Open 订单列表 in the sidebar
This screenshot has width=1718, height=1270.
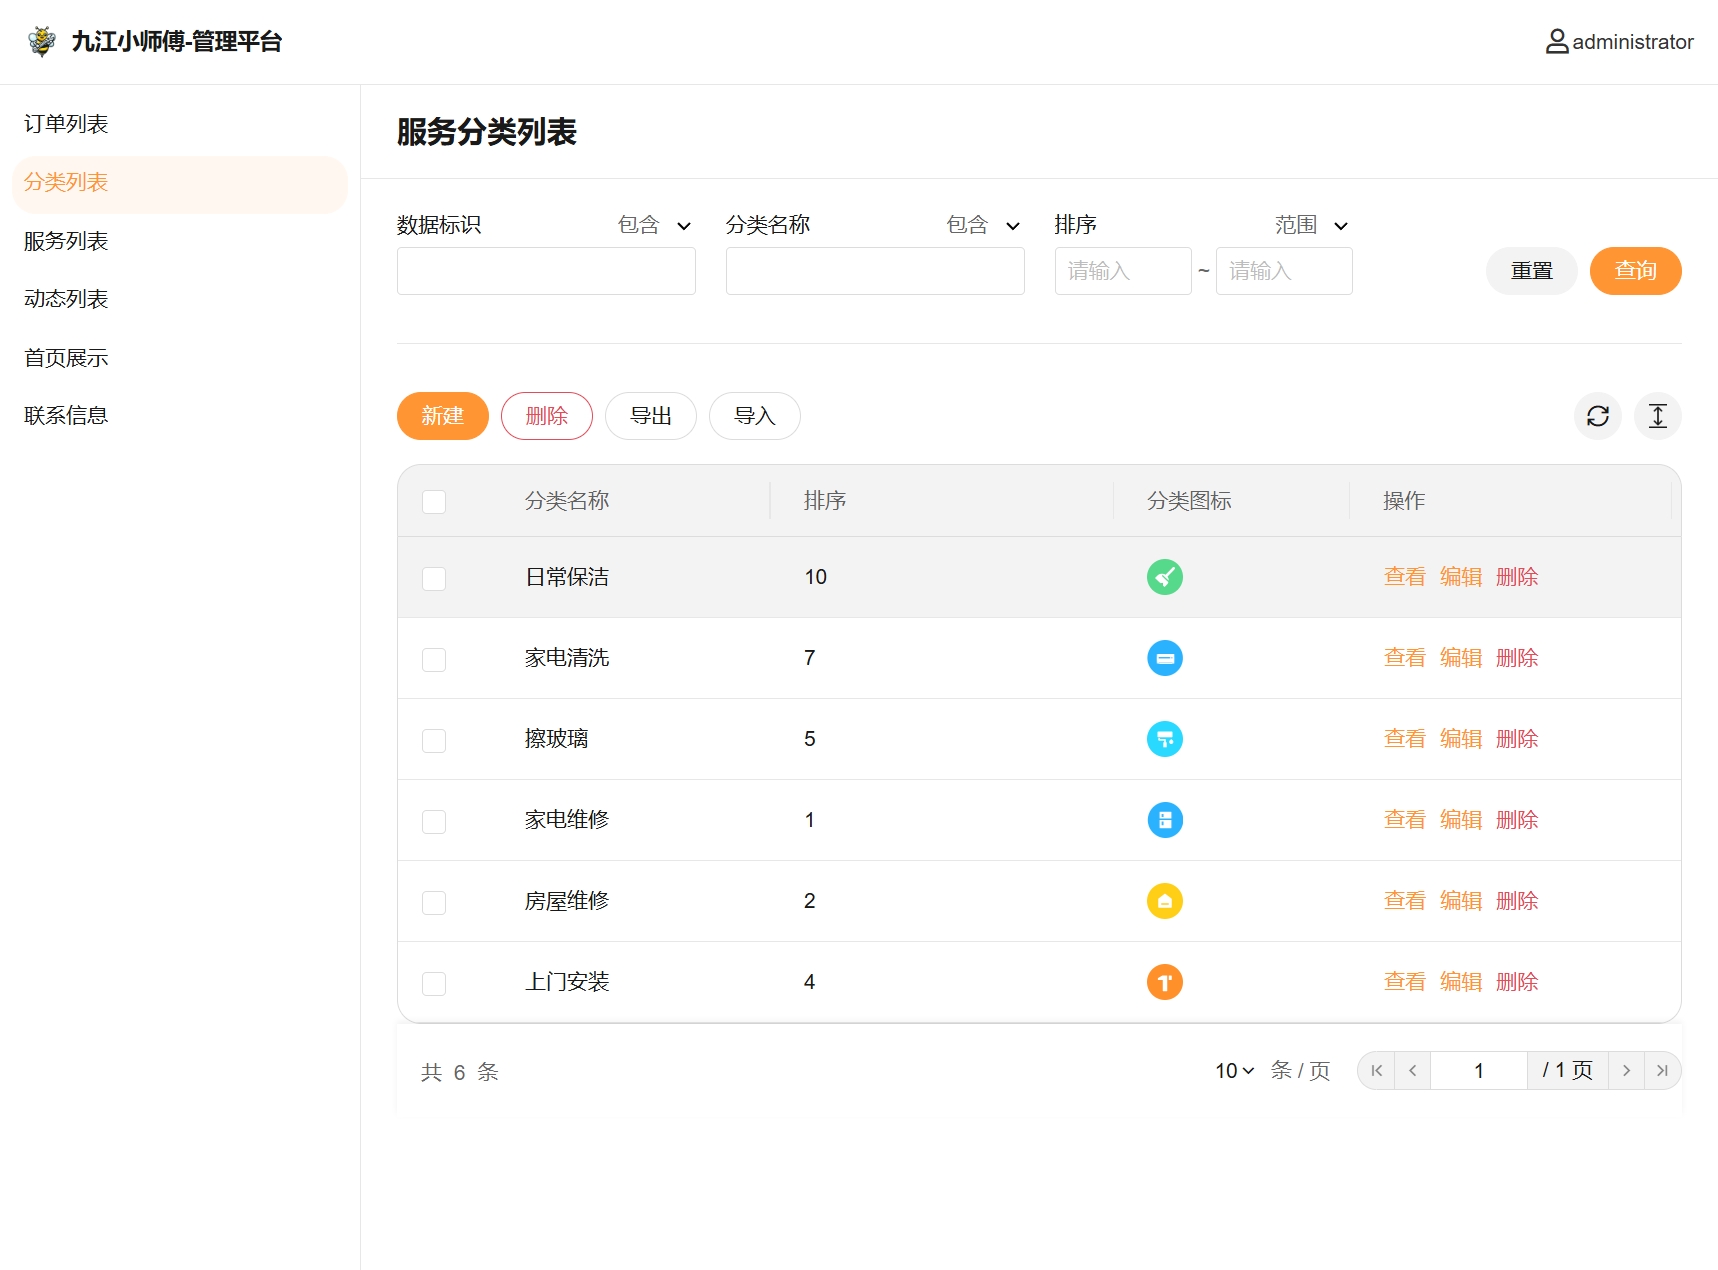66,124
